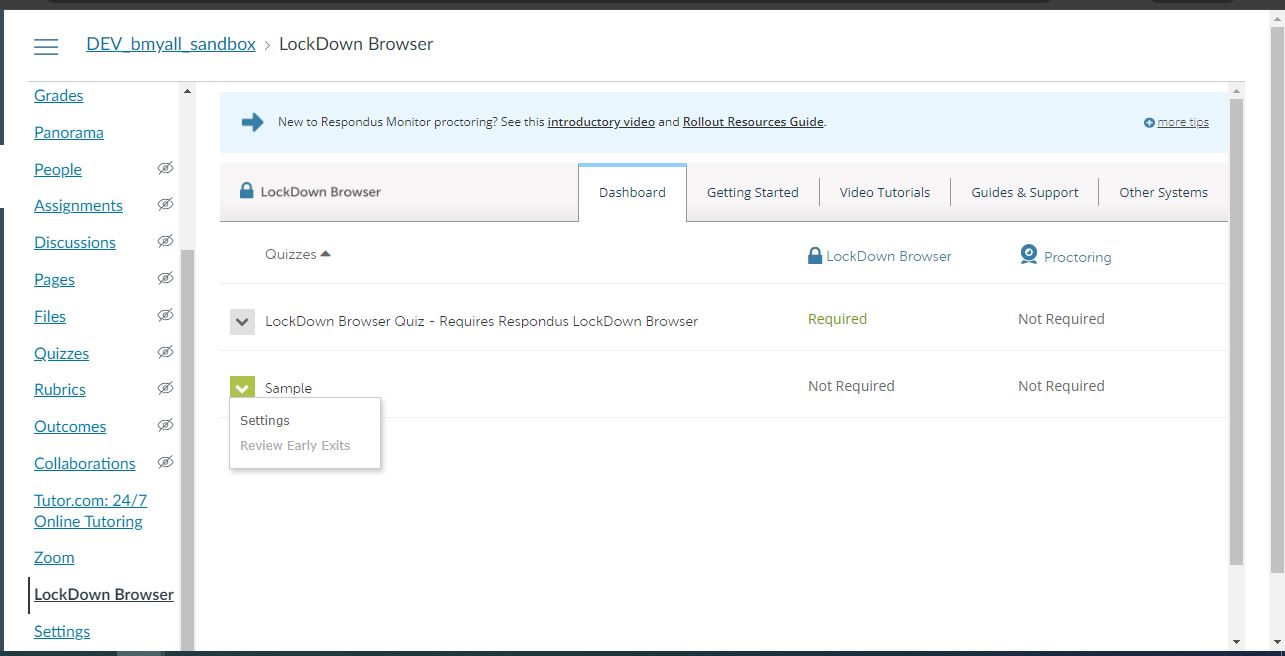This screenshot has height=656, width=1285.
Task: Toggle the eye icon next to Quizzes
Action: [x=166, y=352]
